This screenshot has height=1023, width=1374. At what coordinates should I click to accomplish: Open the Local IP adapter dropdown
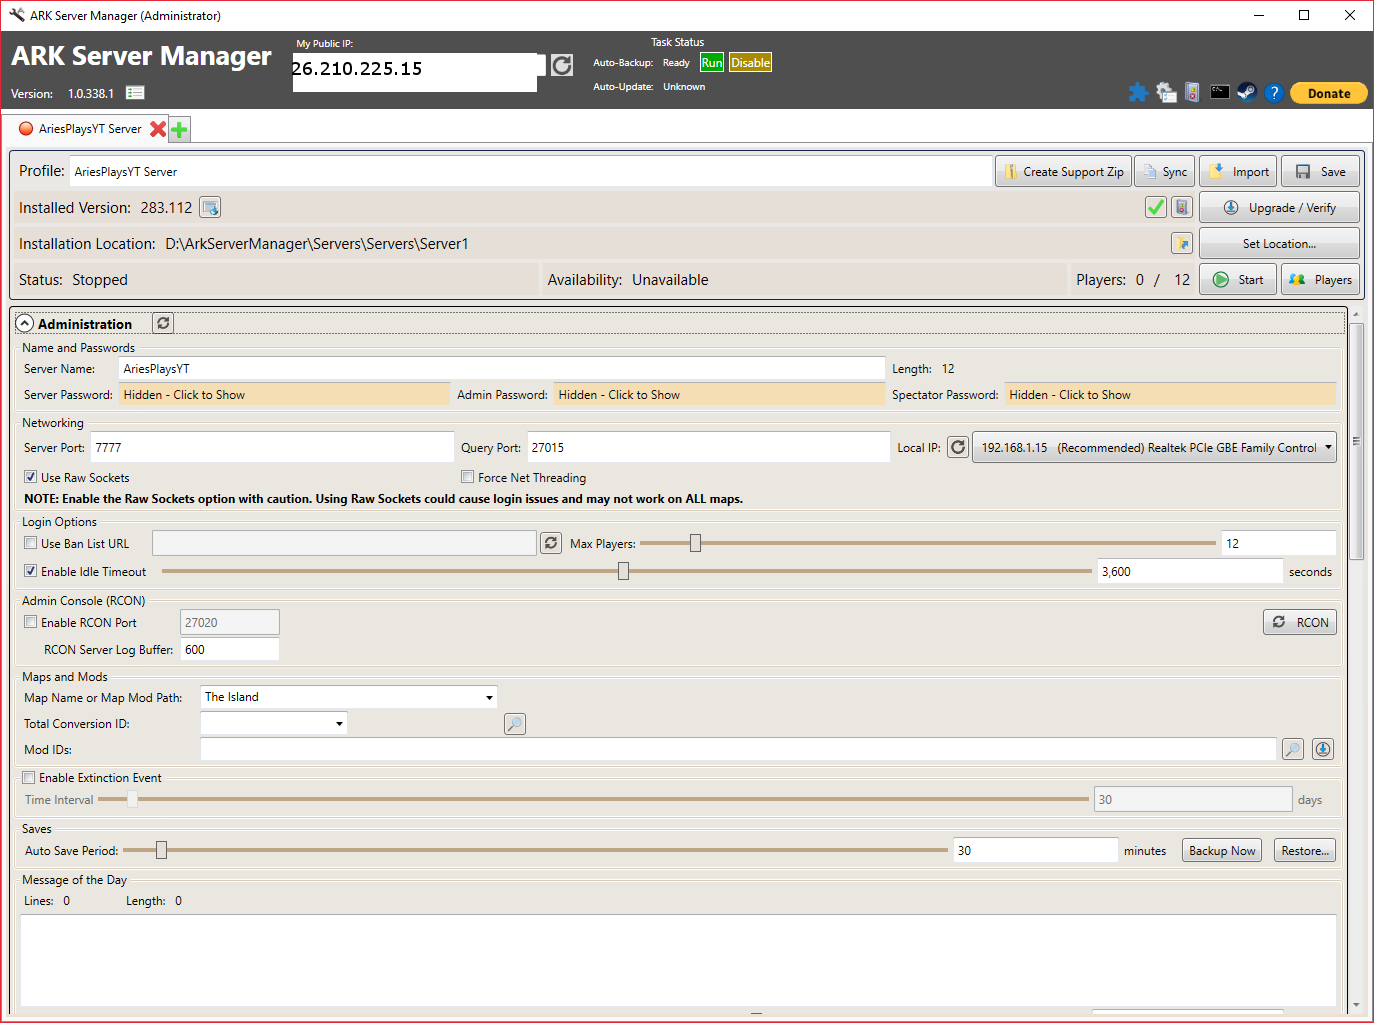coord(1155,447)
